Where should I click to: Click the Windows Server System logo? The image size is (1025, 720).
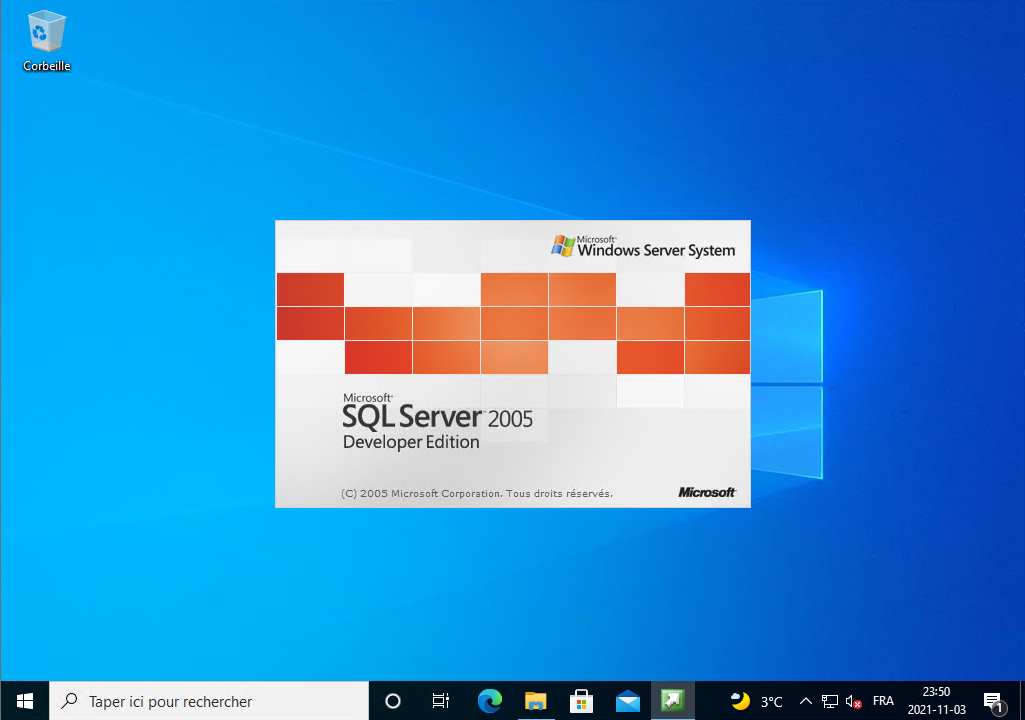[643, 247]
